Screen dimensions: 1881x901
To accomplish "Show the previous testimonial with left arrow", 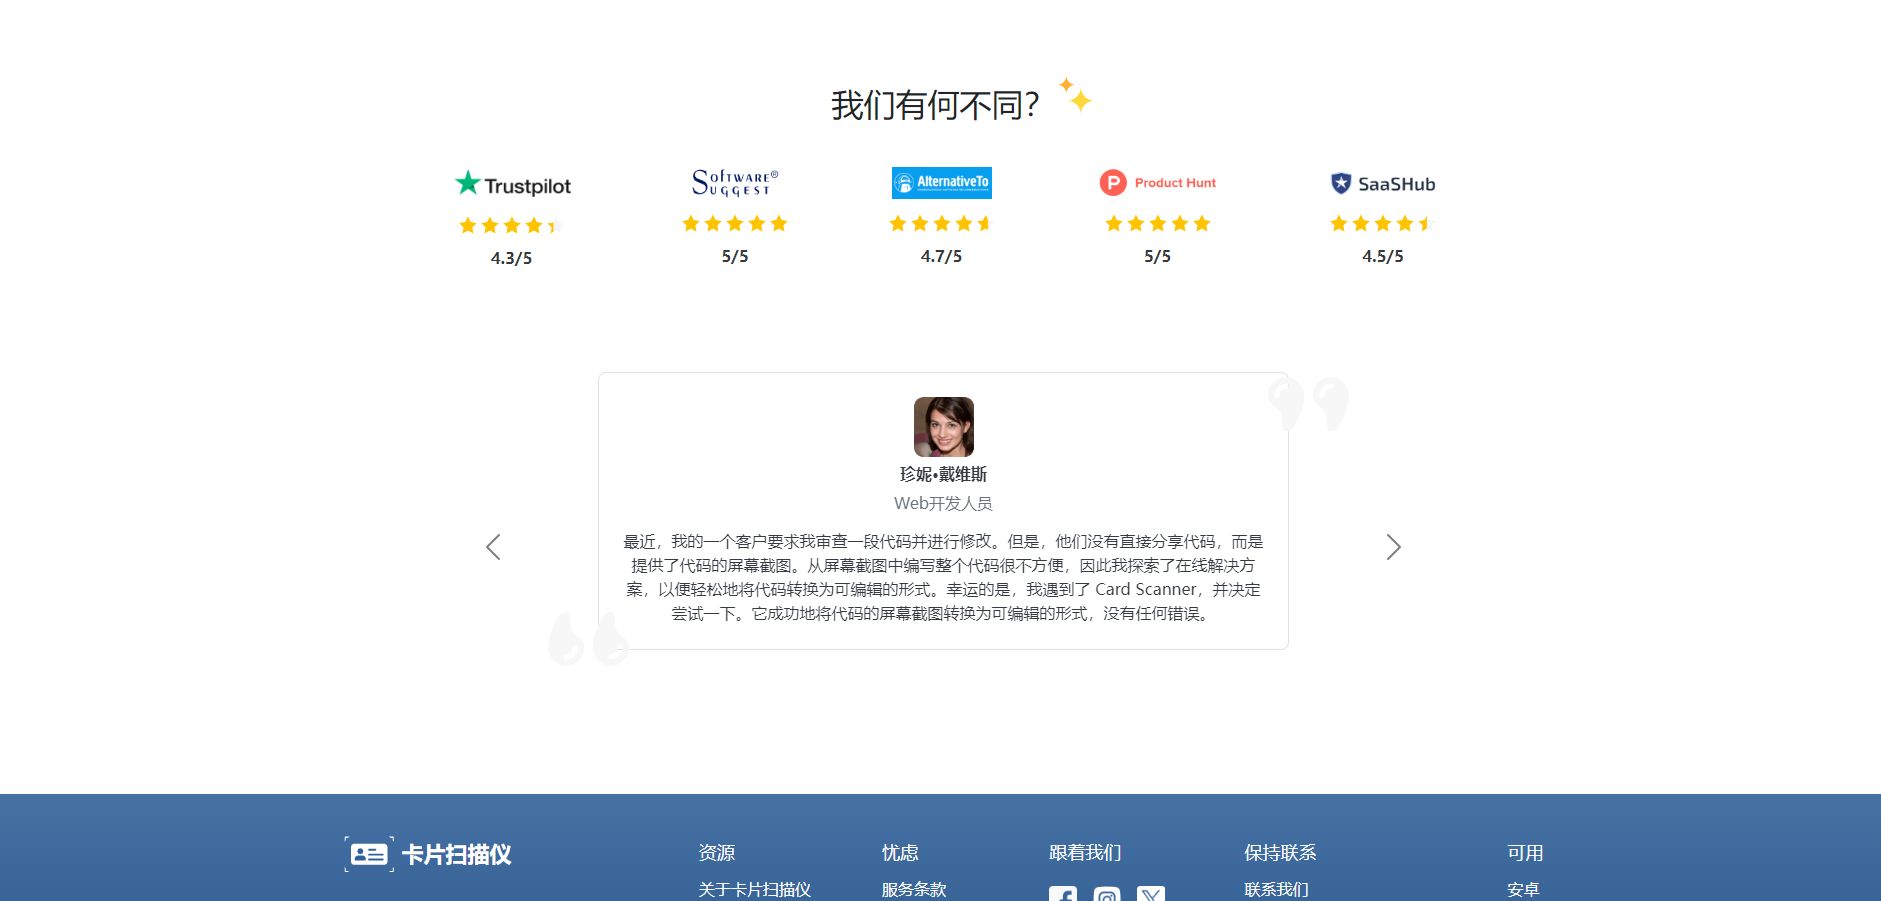I will click(x=493, y=547).
